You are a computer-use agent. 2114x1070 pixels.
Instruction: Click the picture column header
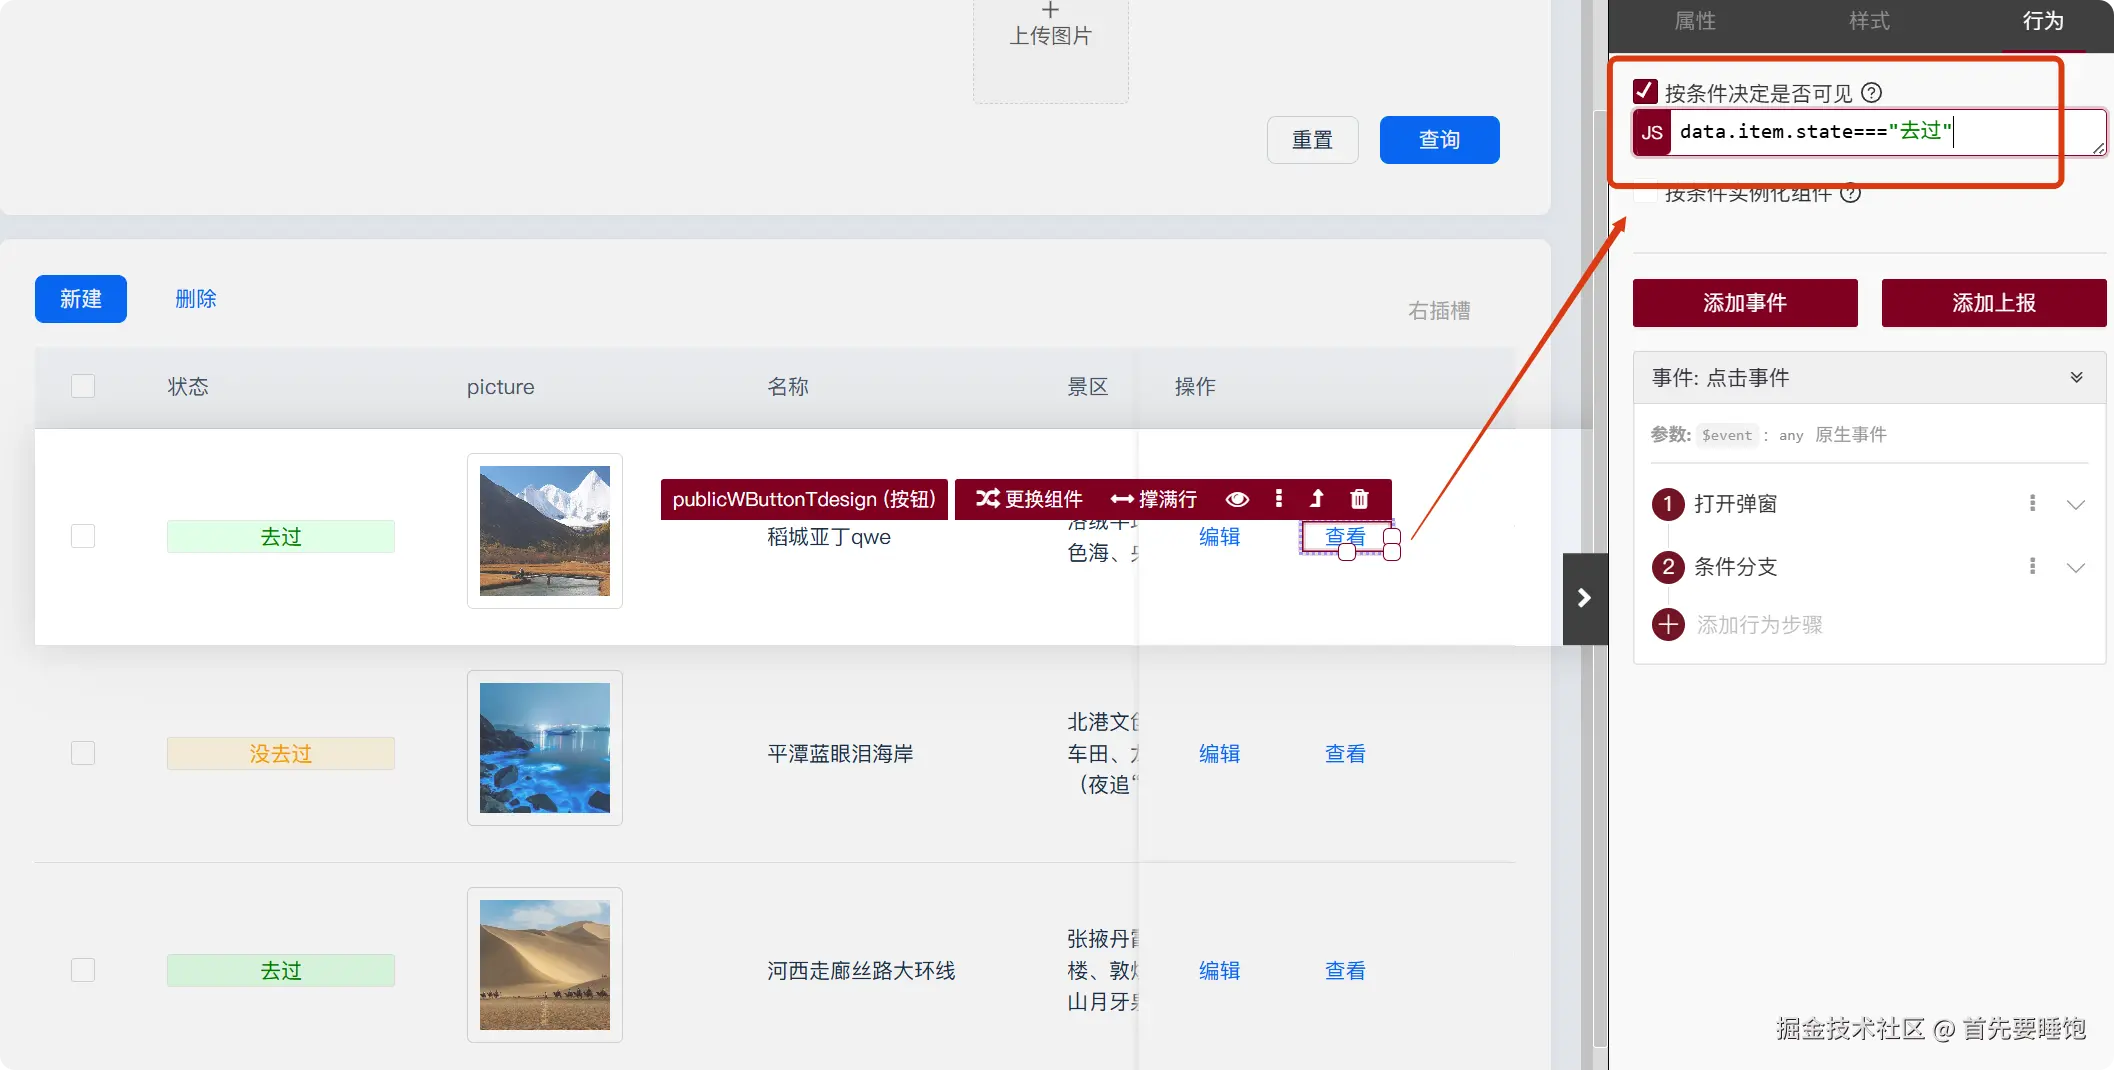501,387
